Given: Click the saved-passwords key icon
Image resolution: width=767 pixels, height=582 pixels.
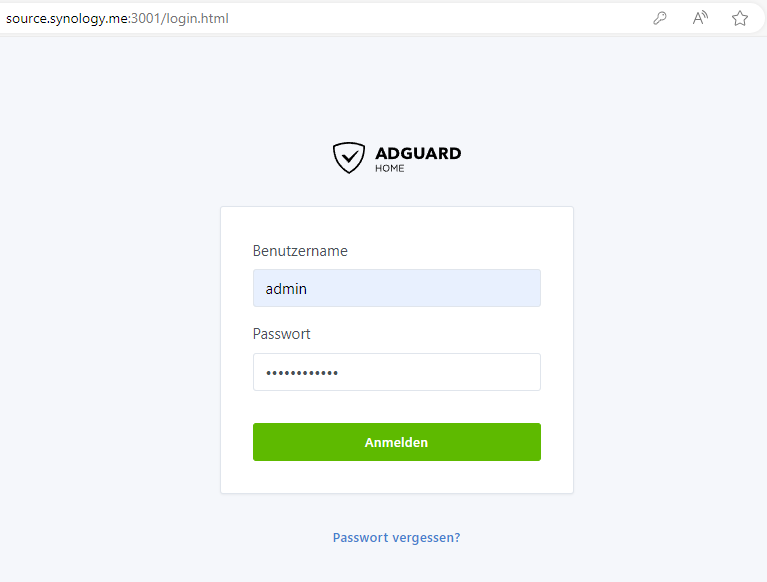Looking at the screenshot, I should (x=660, y=18).
